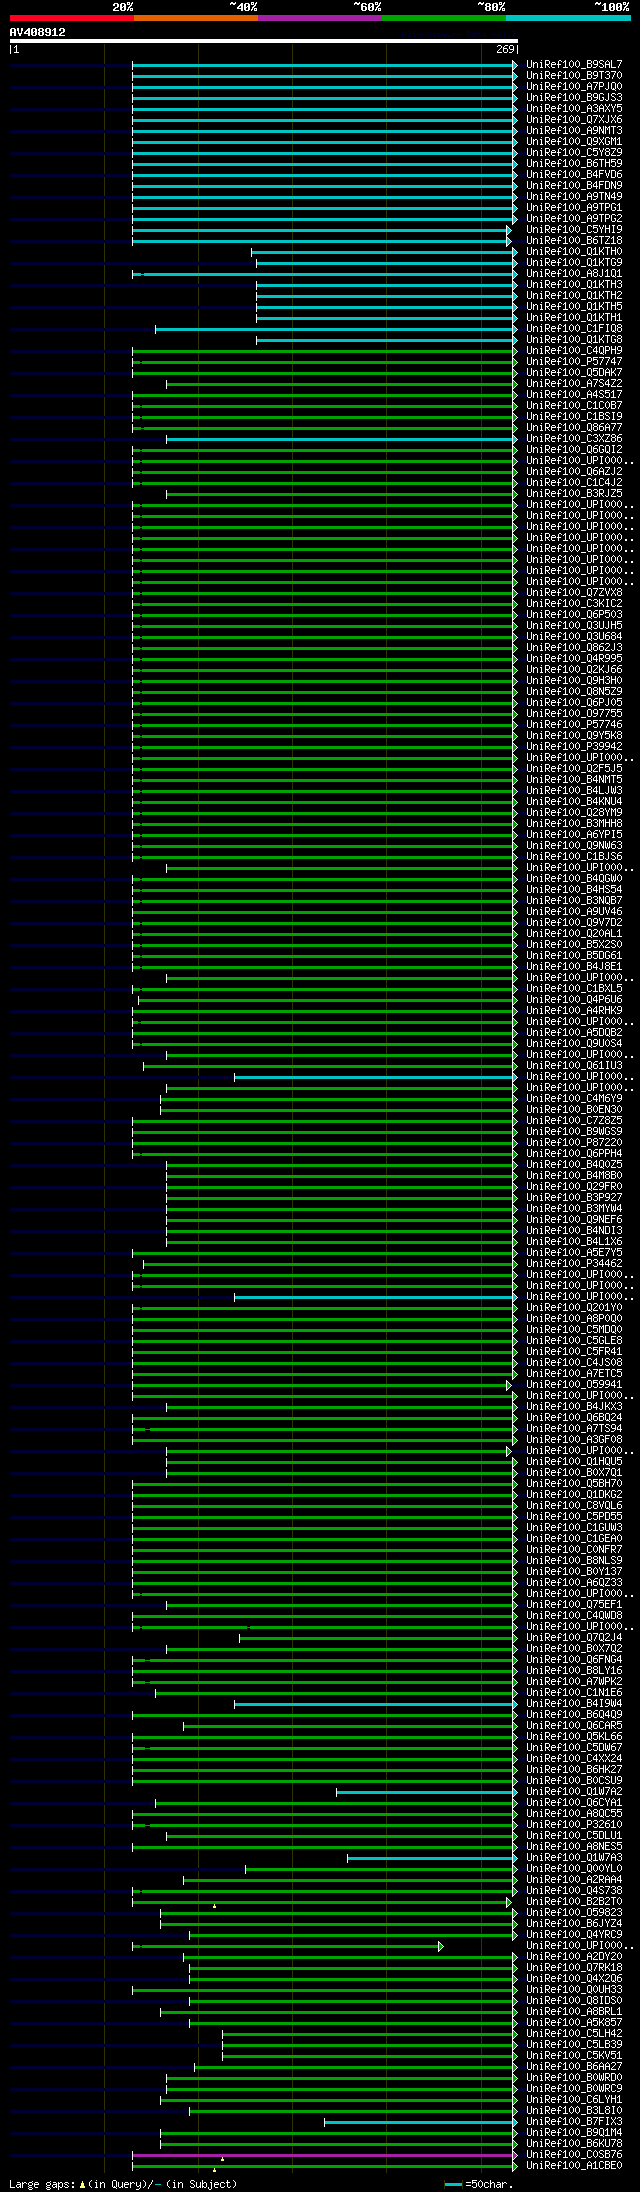Click the UniRef100_B6TZ18 label
Viewport: 640px width, 2192px height.
(x=574, y=241)
